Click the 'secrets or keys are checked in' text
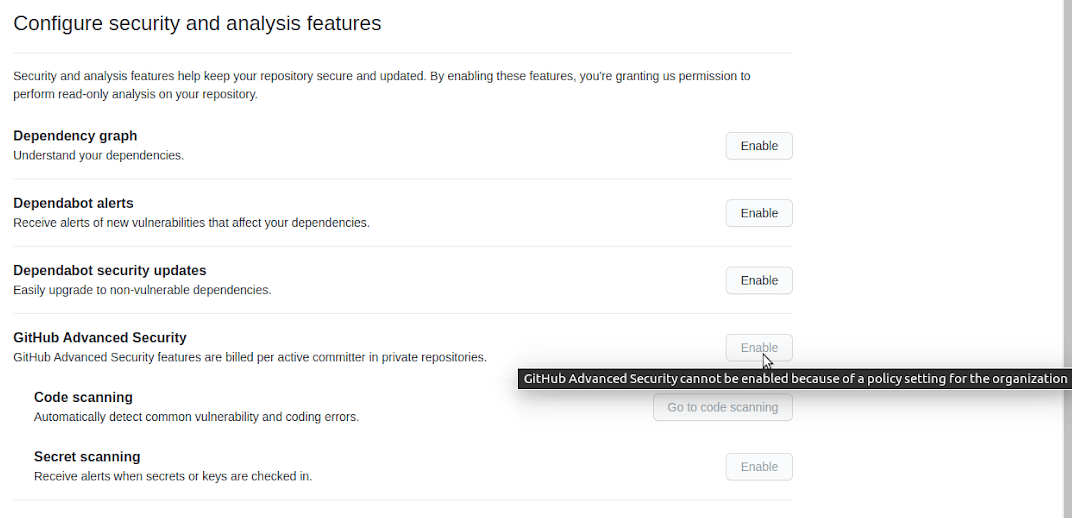This screenshot has height=518, width=1072. pos(173,476)
